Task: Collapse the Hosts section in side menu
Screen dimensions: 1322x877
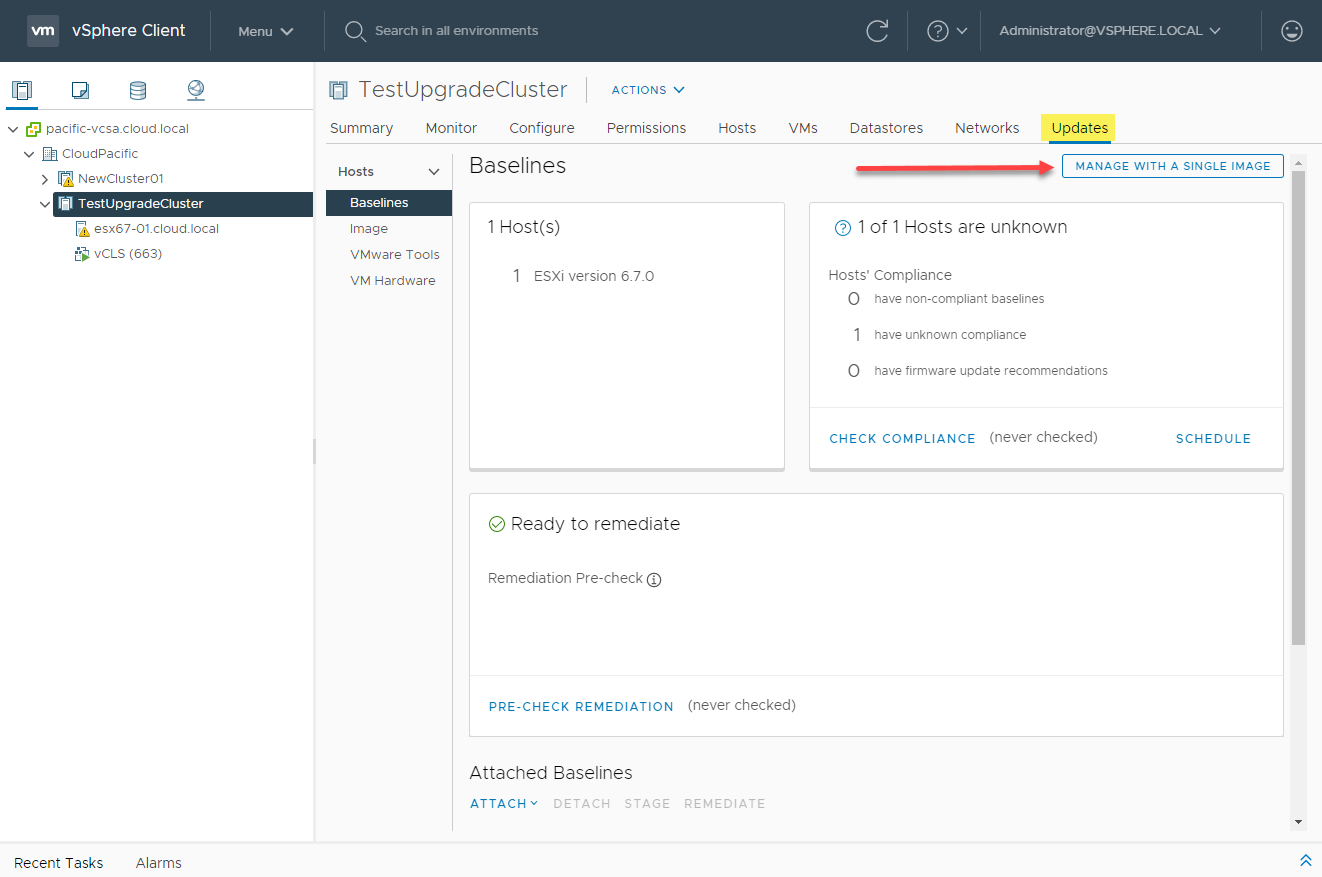Action: point(434,172)
